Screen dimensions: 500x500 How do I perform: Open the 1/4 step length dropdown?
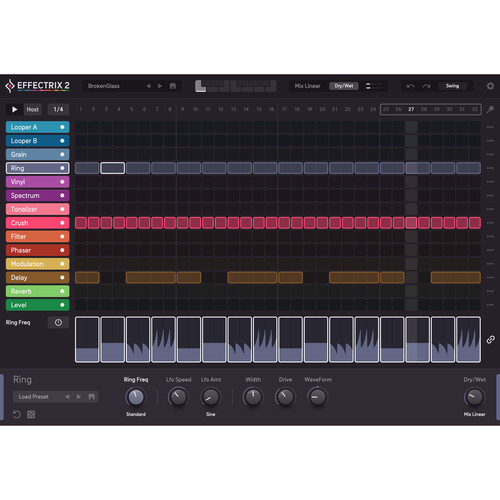click(x=58, y=109)
